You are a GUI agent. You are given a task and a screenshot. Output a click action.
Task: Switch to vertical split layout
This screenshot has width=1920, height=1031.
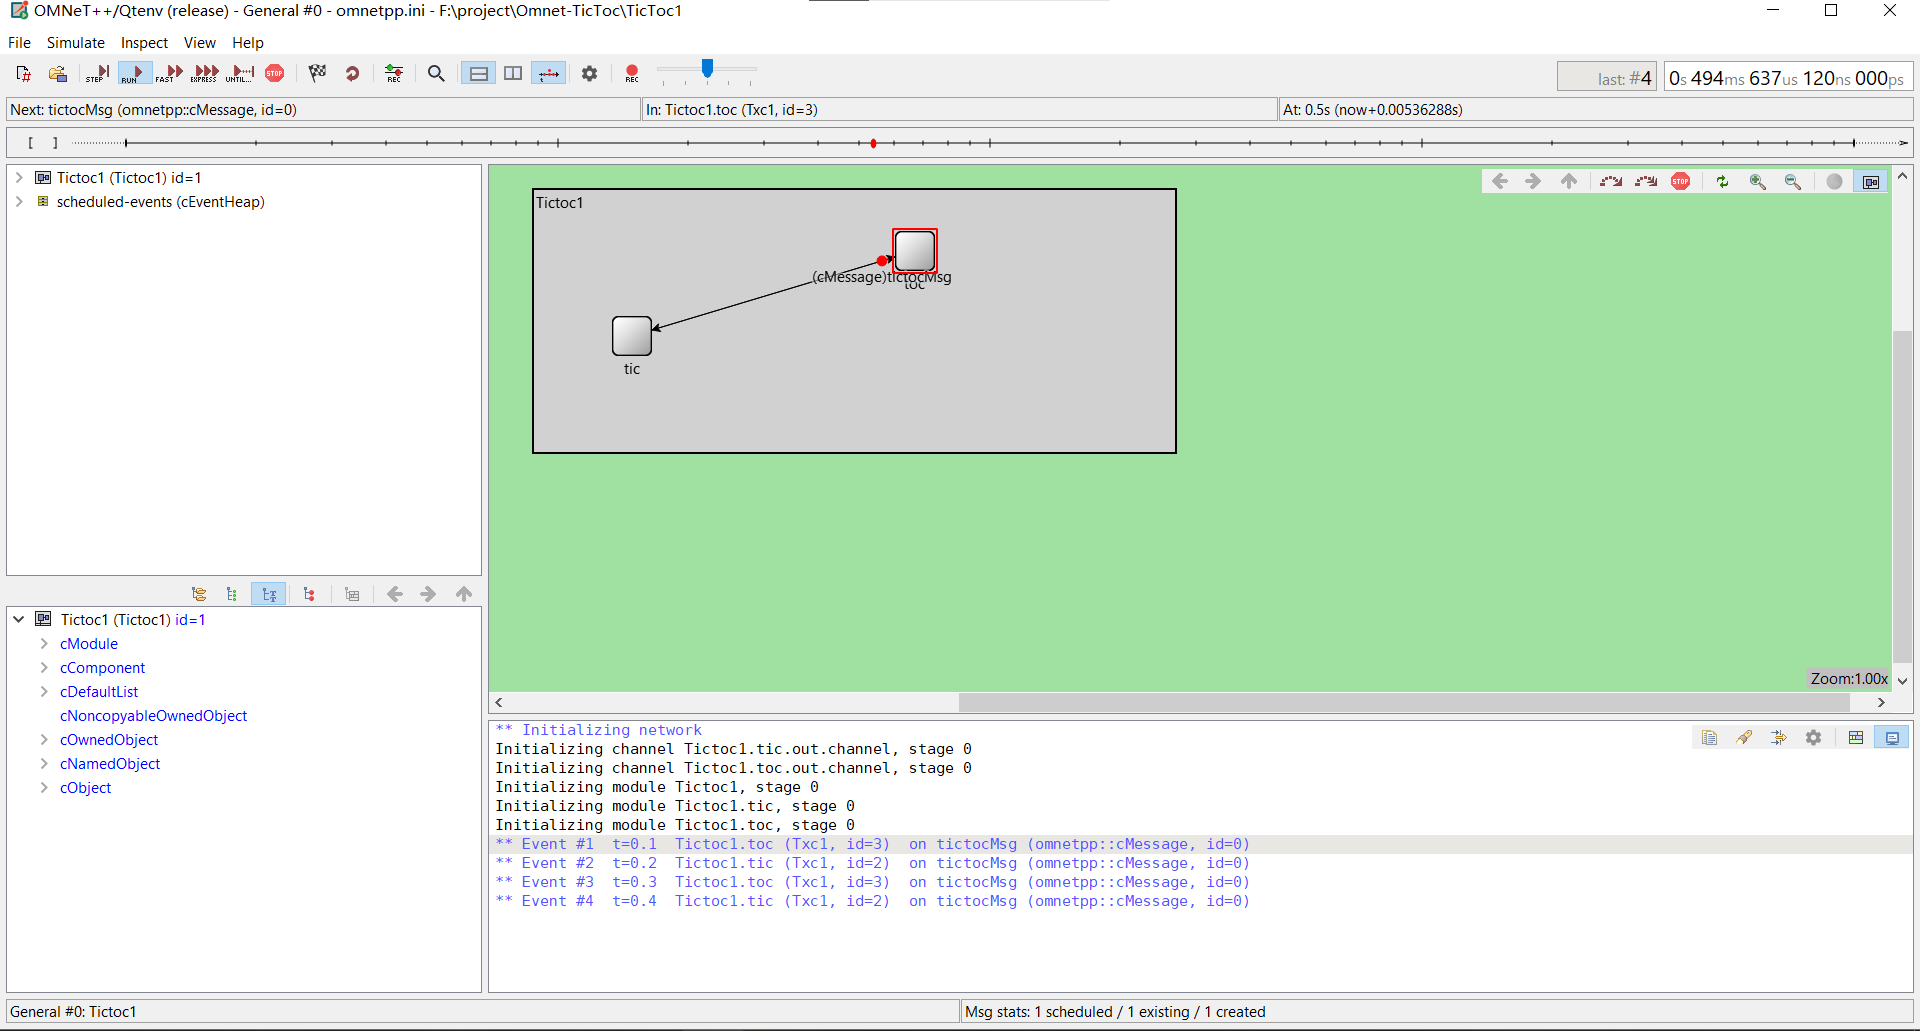[x=513, y=73]
